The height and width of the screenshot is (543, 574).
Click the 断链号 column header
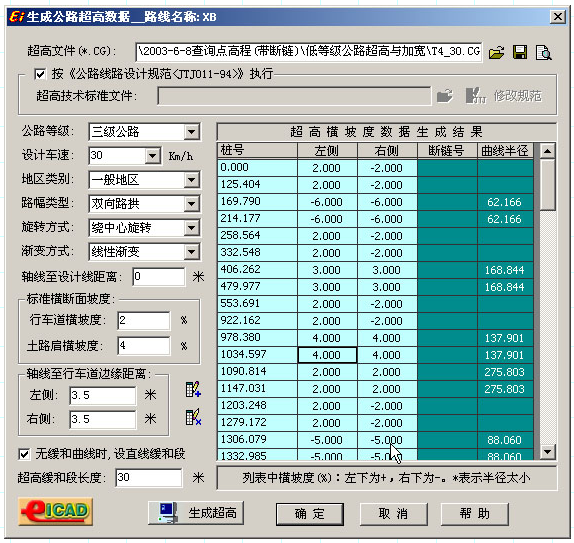[447, 150]
